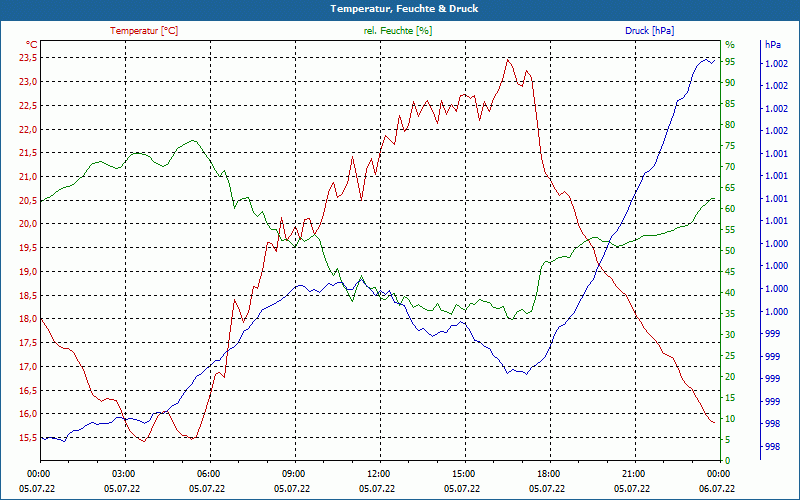Click the '21,5' temperature axis tick
The width and height of the screenshot is (800, 500).
(x=28, y=153)
